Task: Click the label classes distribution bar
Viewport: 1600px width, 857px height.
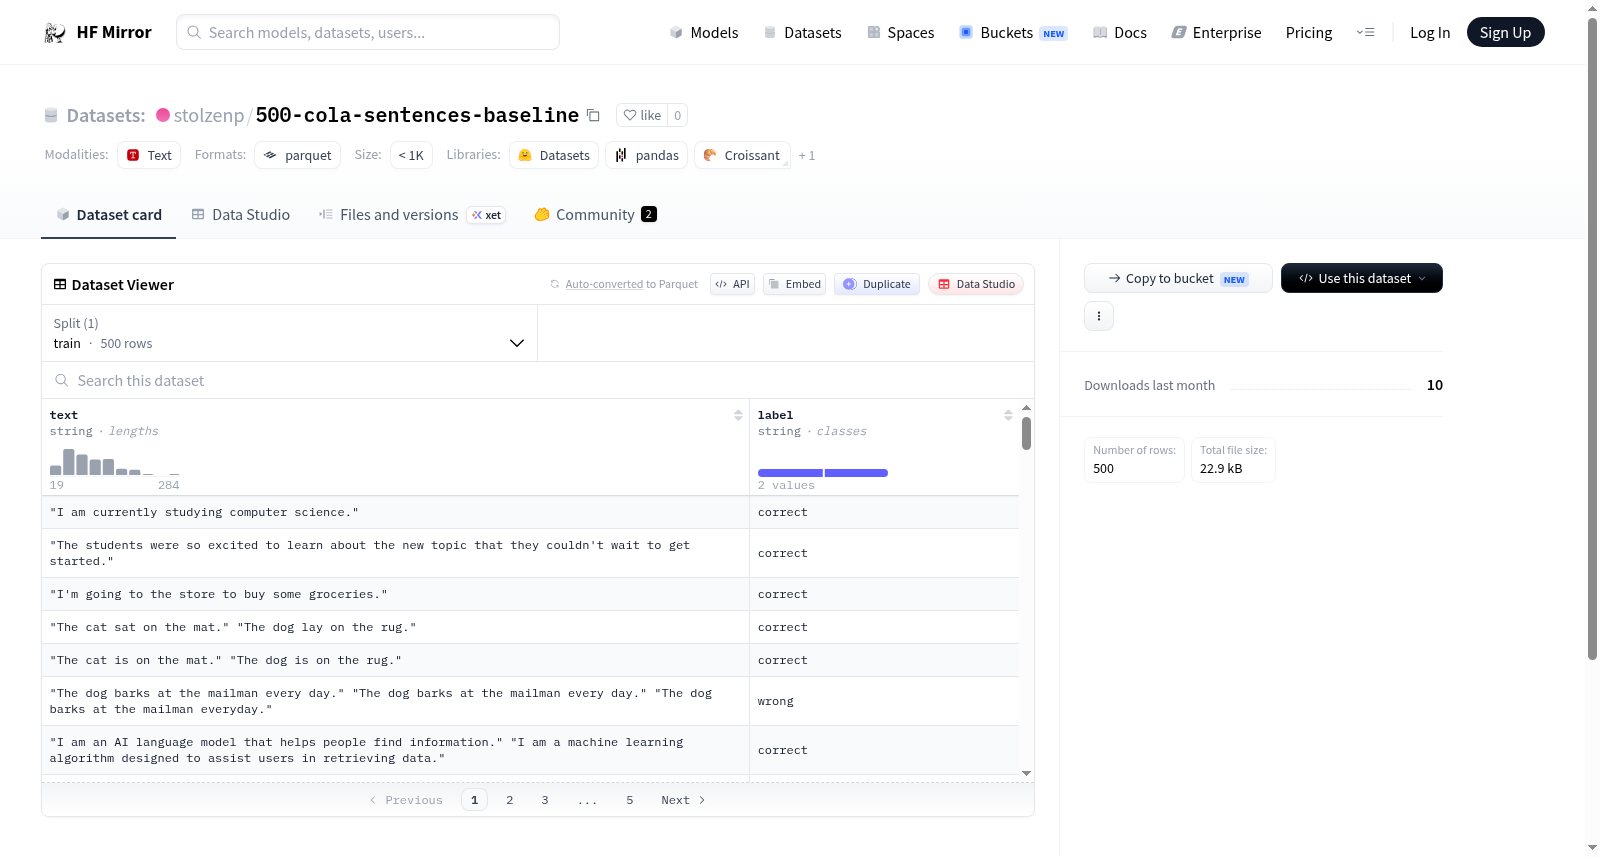Action: pos(823,473)
